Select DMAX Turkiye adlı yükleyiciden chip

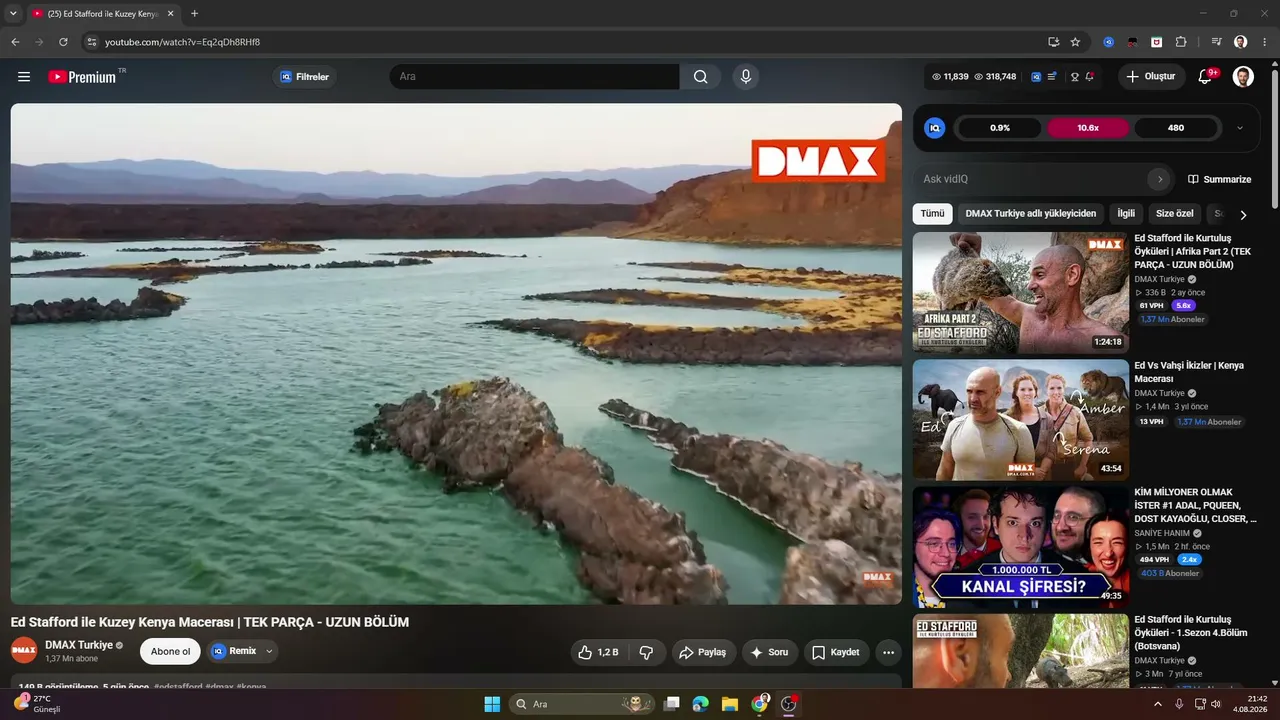pyautogui.click(x=1031, y=213)
